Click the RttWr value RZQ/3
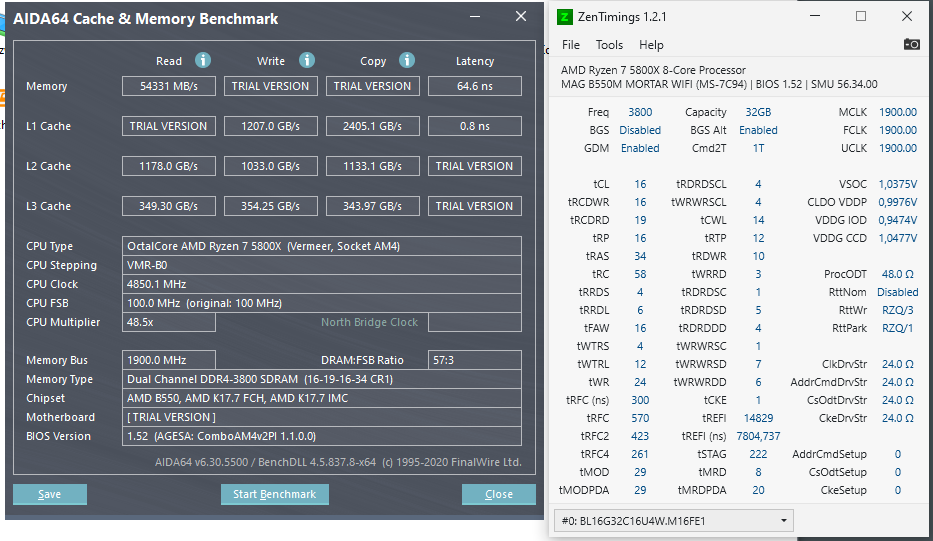 [x=898, y=310]
